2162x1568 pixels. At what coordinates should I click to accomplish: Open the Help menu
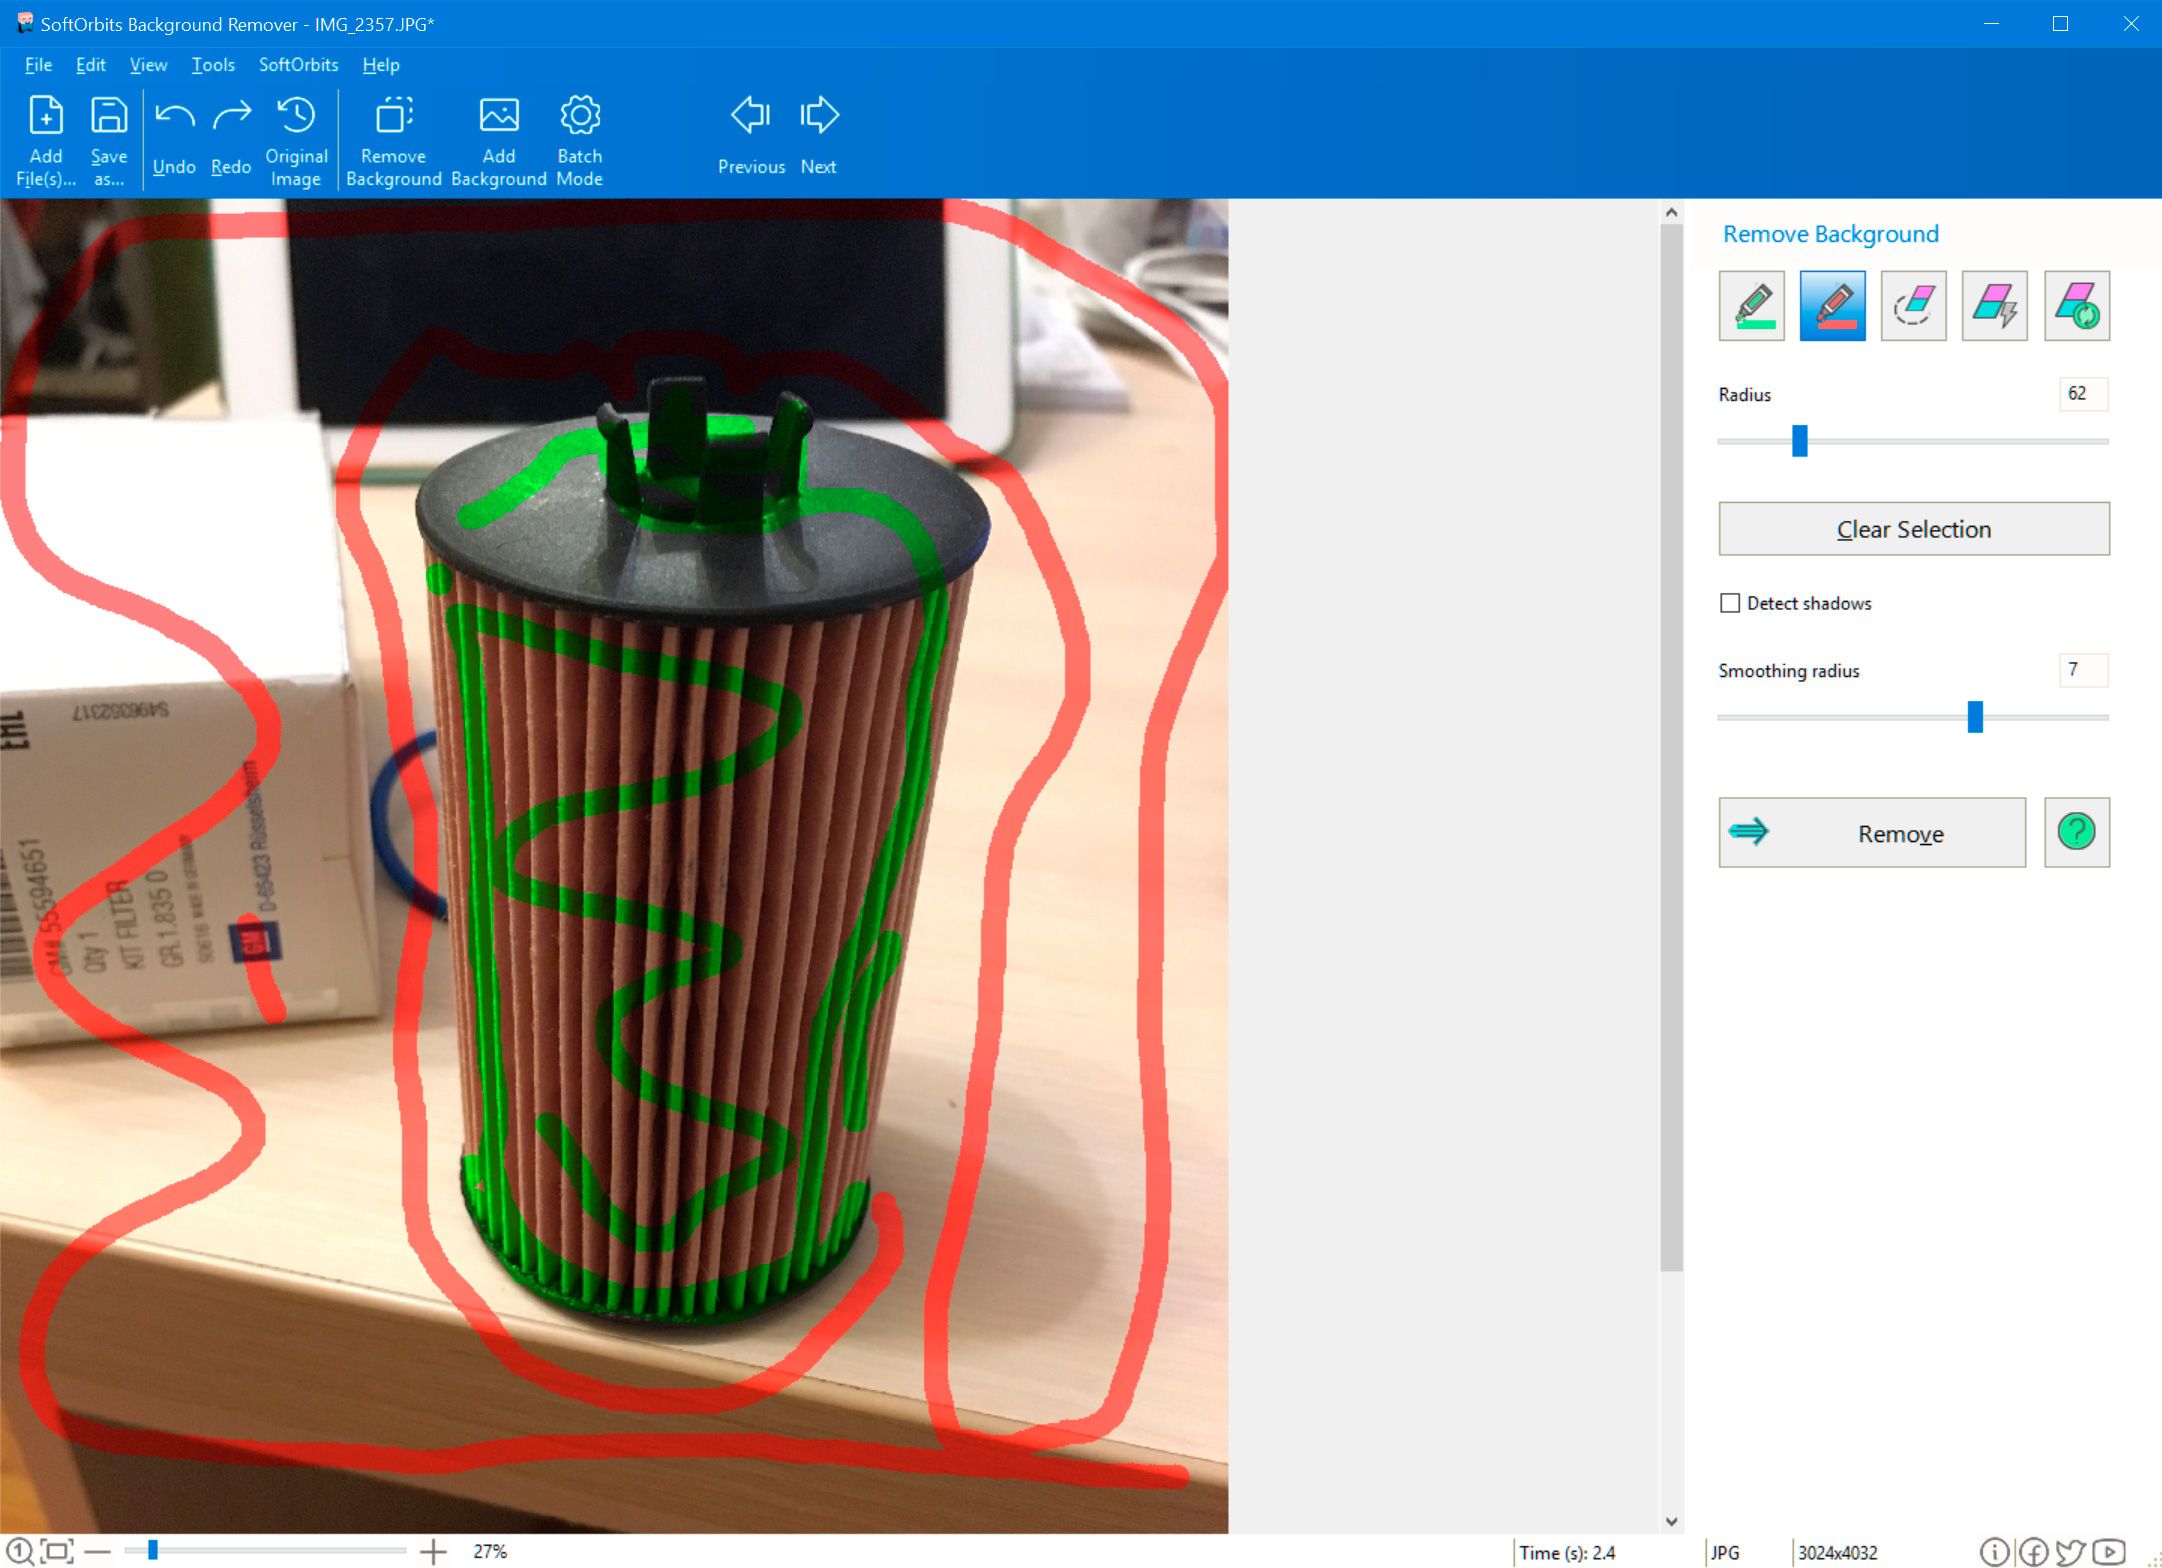(378, 64)
